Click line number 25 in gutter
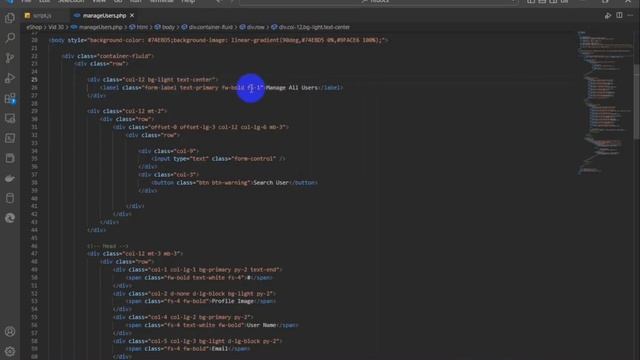 tap(34, 80)
